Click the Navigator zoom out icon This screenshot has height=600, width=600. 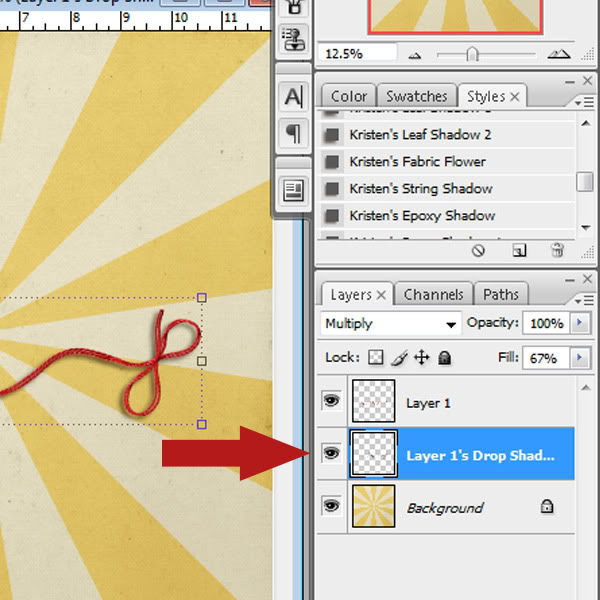coord(415,56)
